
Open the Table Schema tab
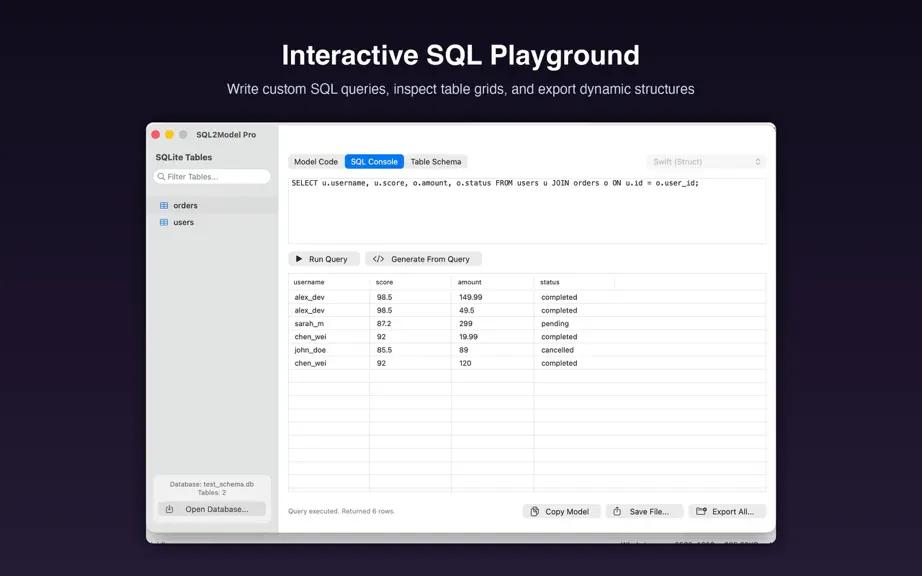coord(436,162)
